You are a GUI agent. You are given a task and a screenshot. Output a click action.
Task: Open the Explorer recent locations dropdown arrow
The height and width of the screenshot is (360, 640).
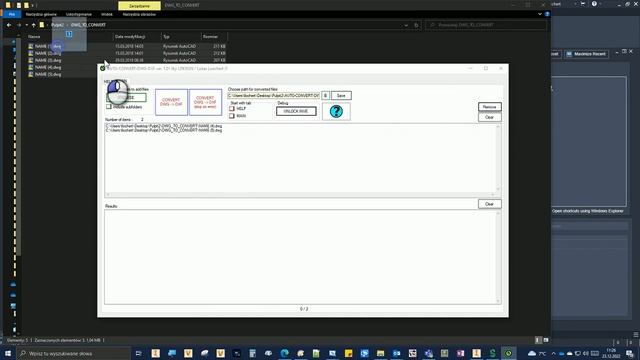coord(27,25)
